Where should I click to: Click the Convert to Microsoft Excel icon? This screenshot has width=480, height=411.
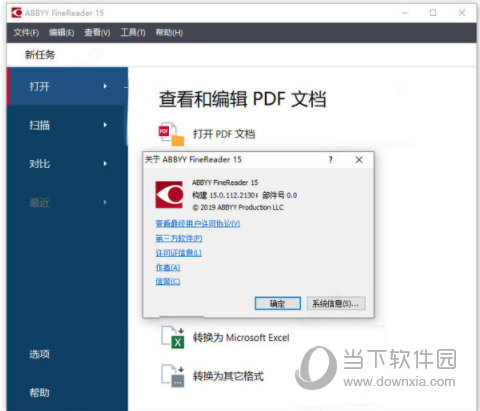click(173, 337)
